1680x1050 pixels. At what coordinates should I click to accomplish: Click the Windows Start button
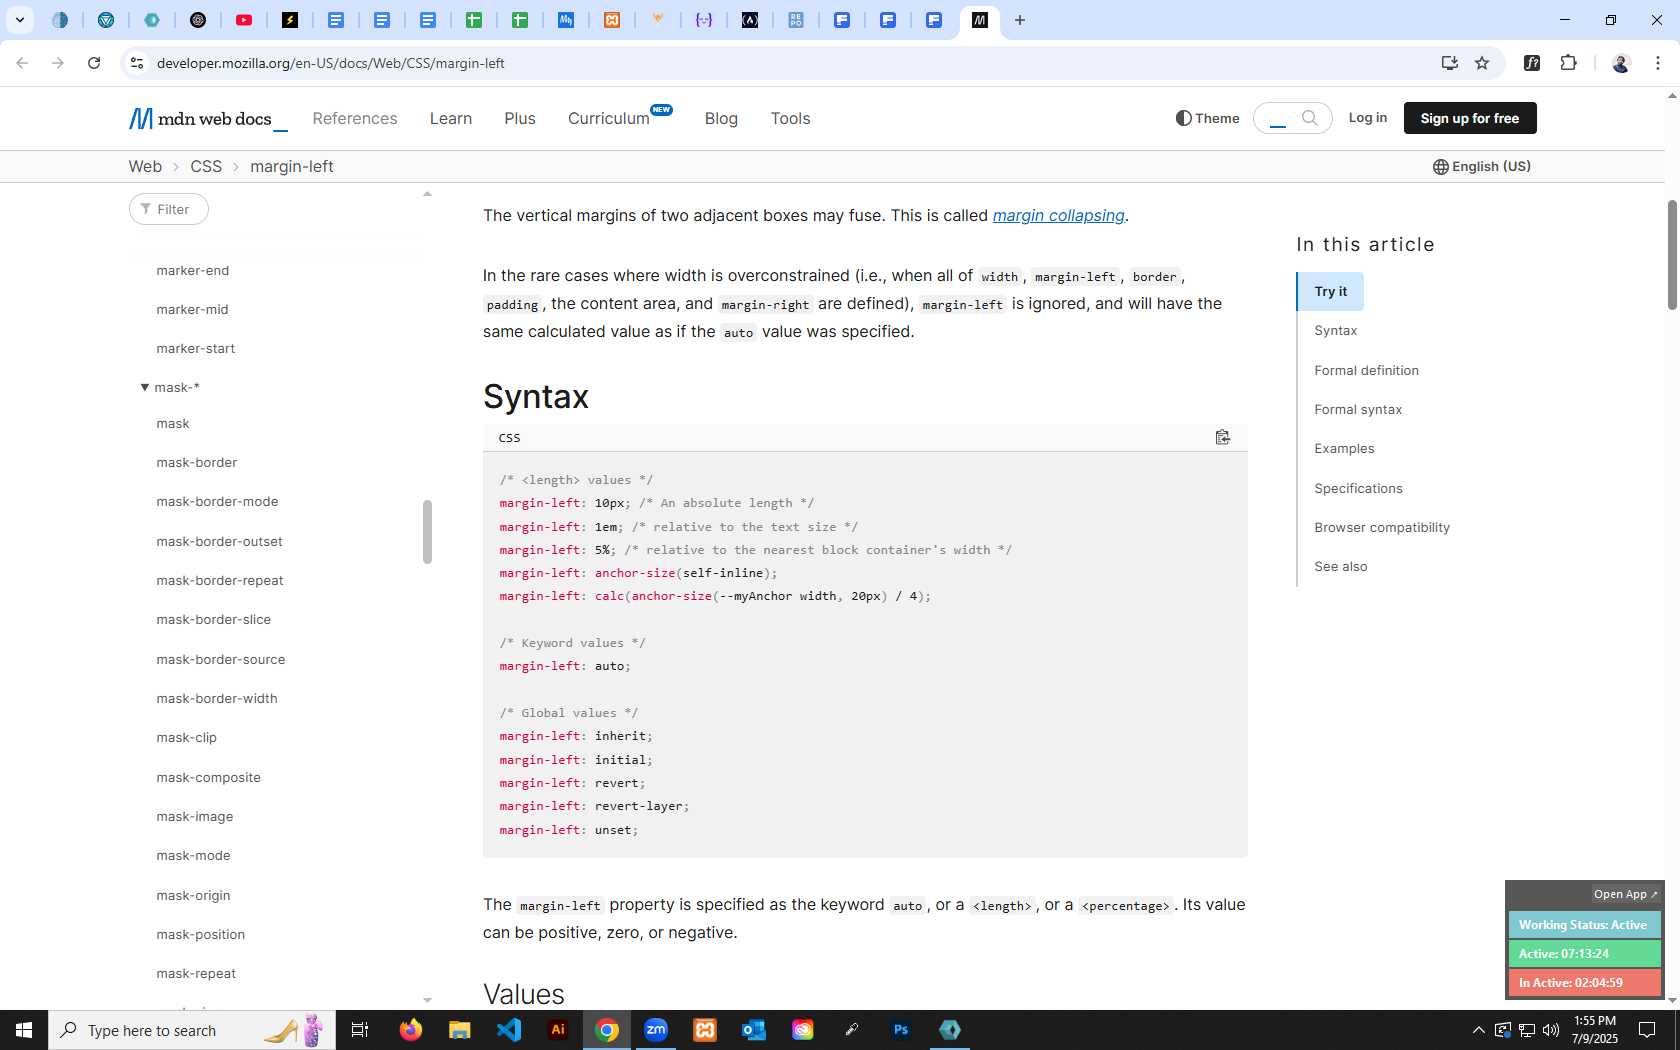24,1030
